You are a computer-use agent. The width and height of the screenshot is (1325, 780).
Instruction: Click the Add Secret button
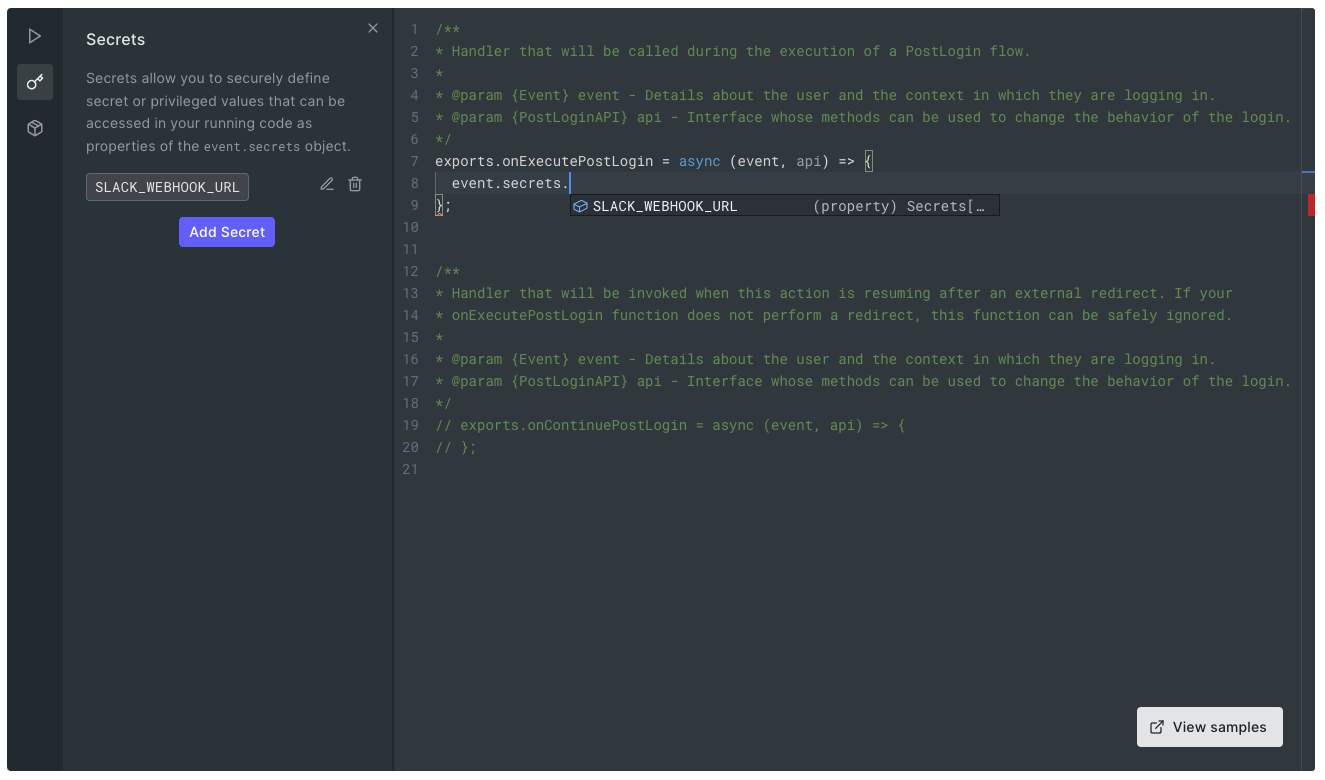point(226,231)
